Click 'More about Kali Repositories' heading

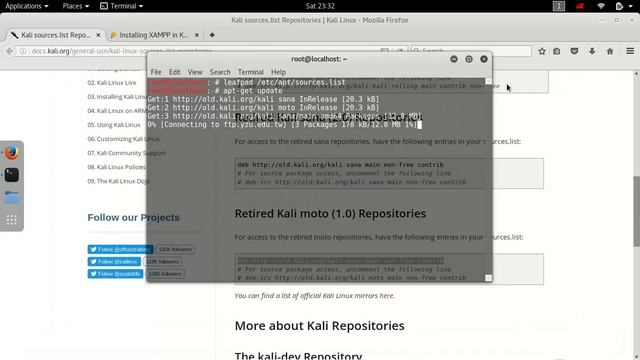point(320,326)
